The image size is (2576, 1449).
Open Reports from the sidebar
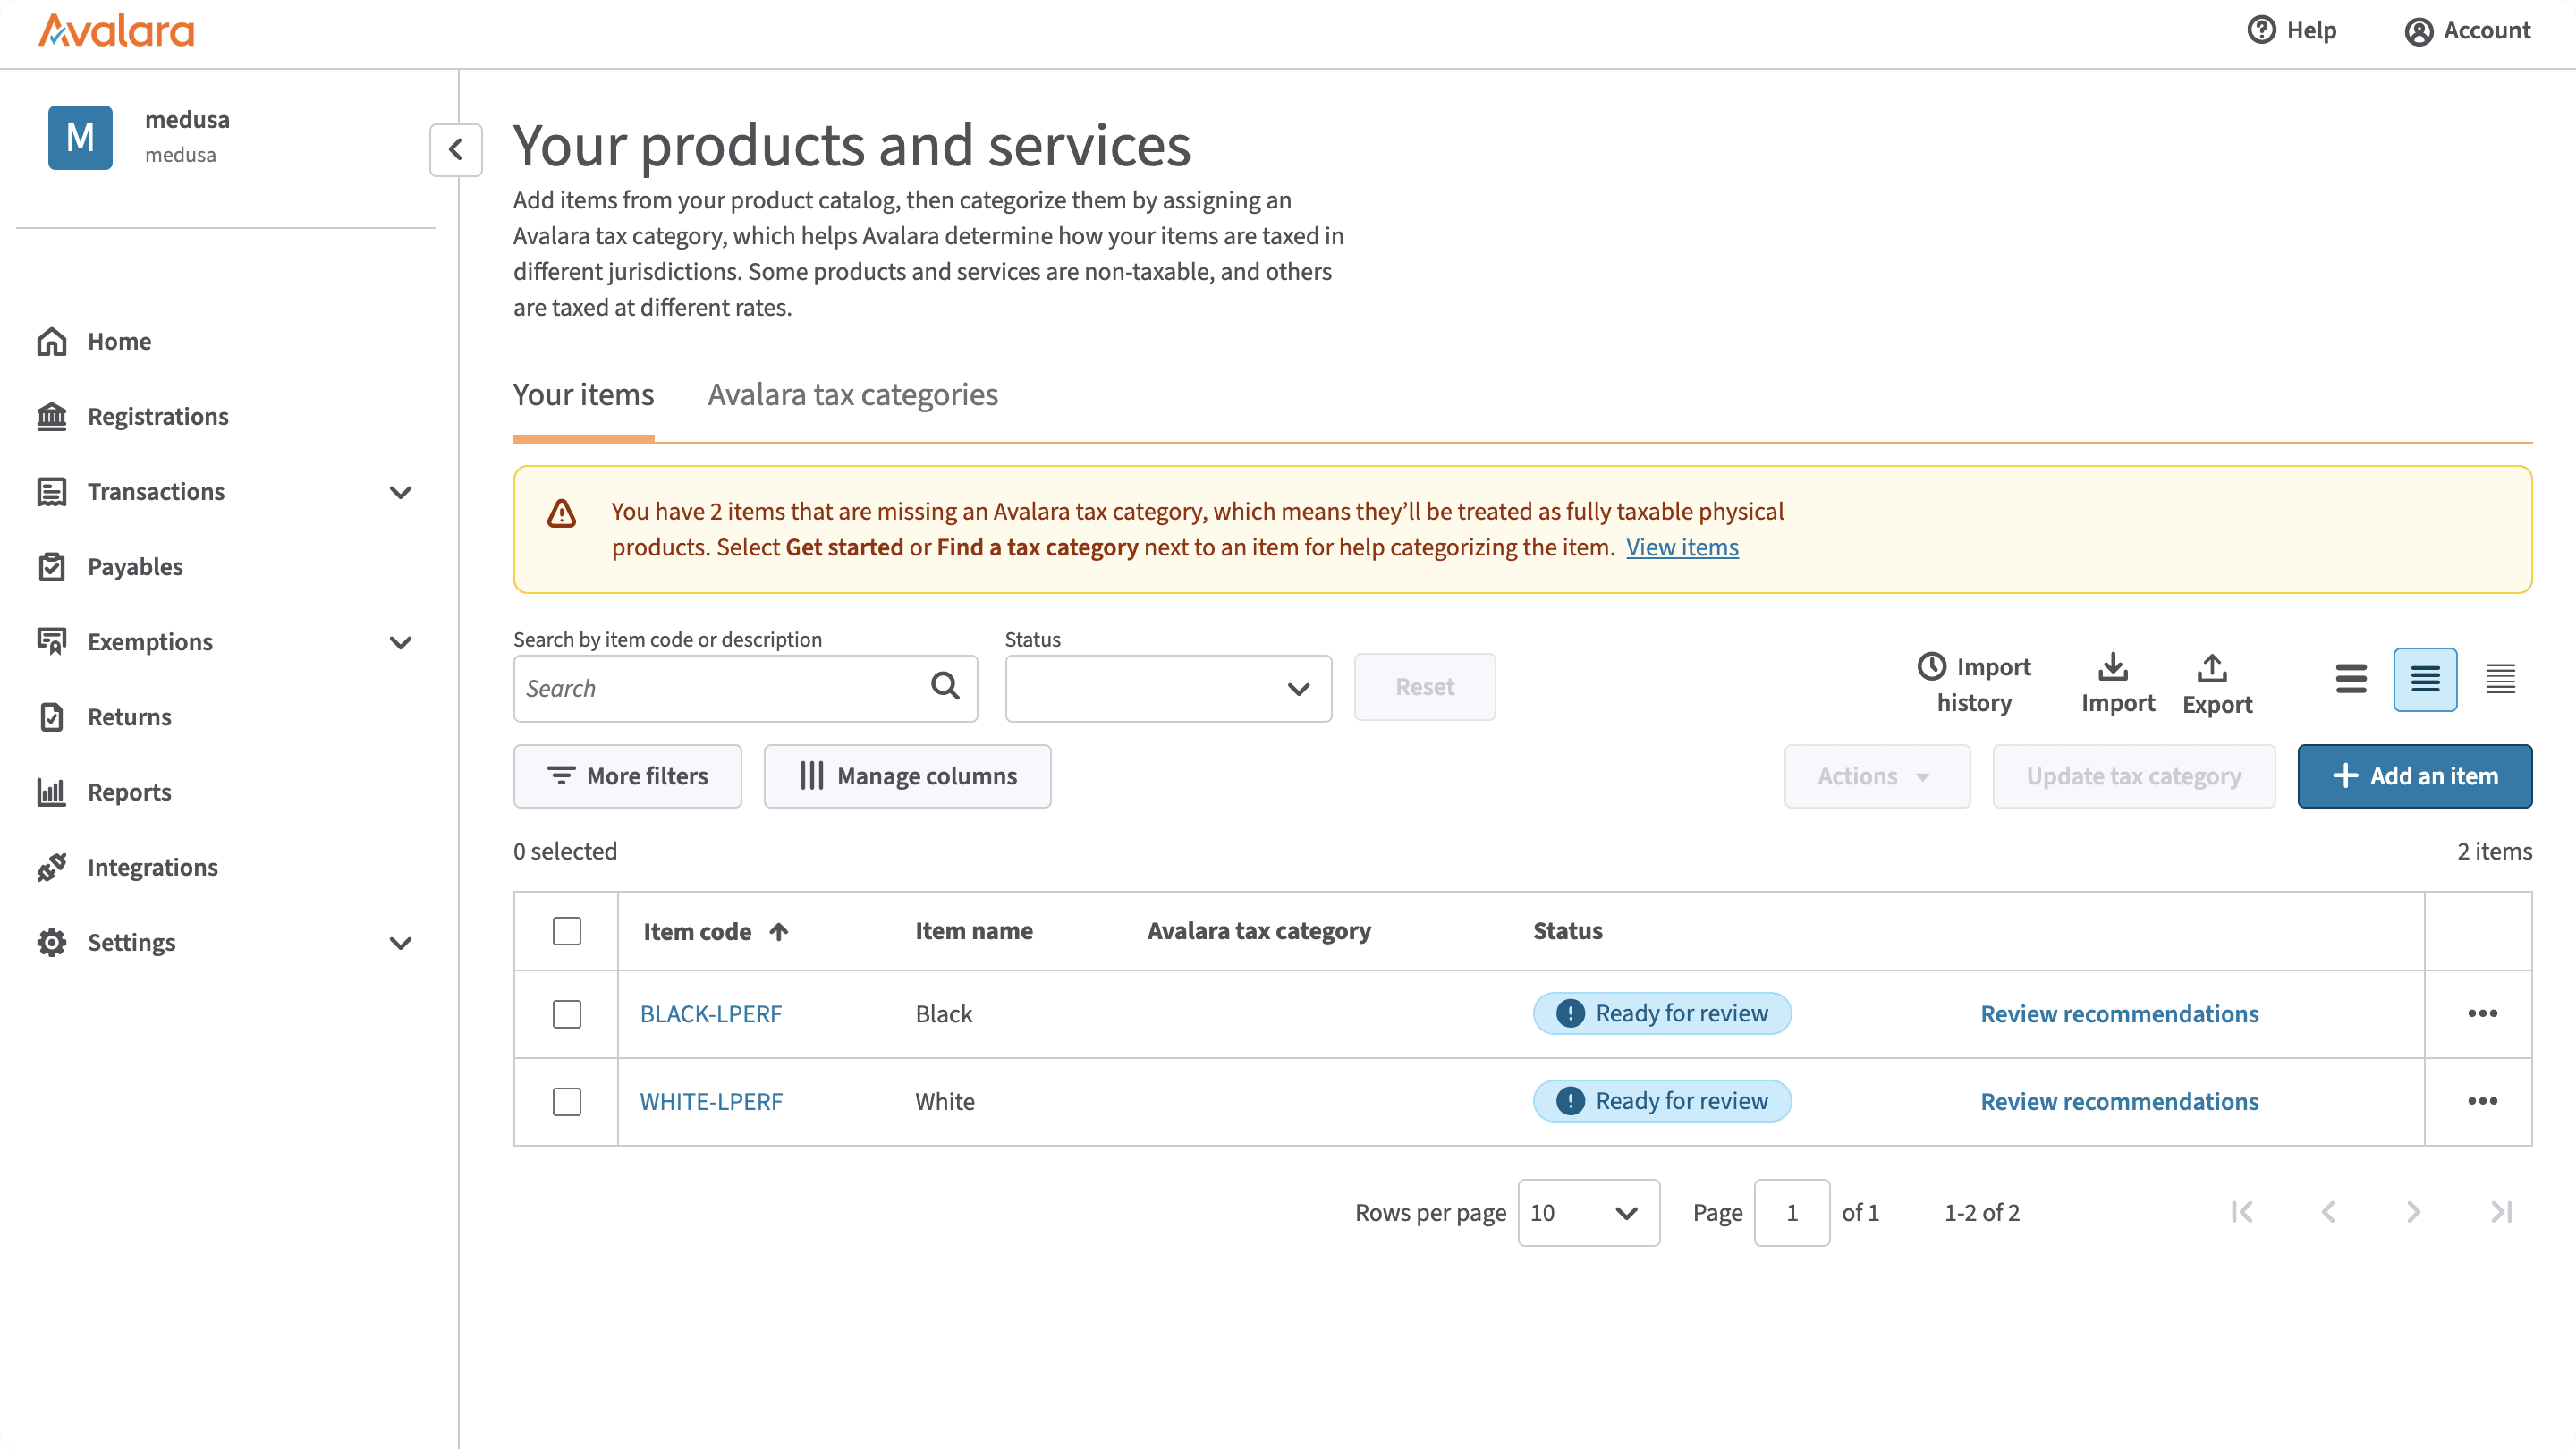click(x=130, y=791)
